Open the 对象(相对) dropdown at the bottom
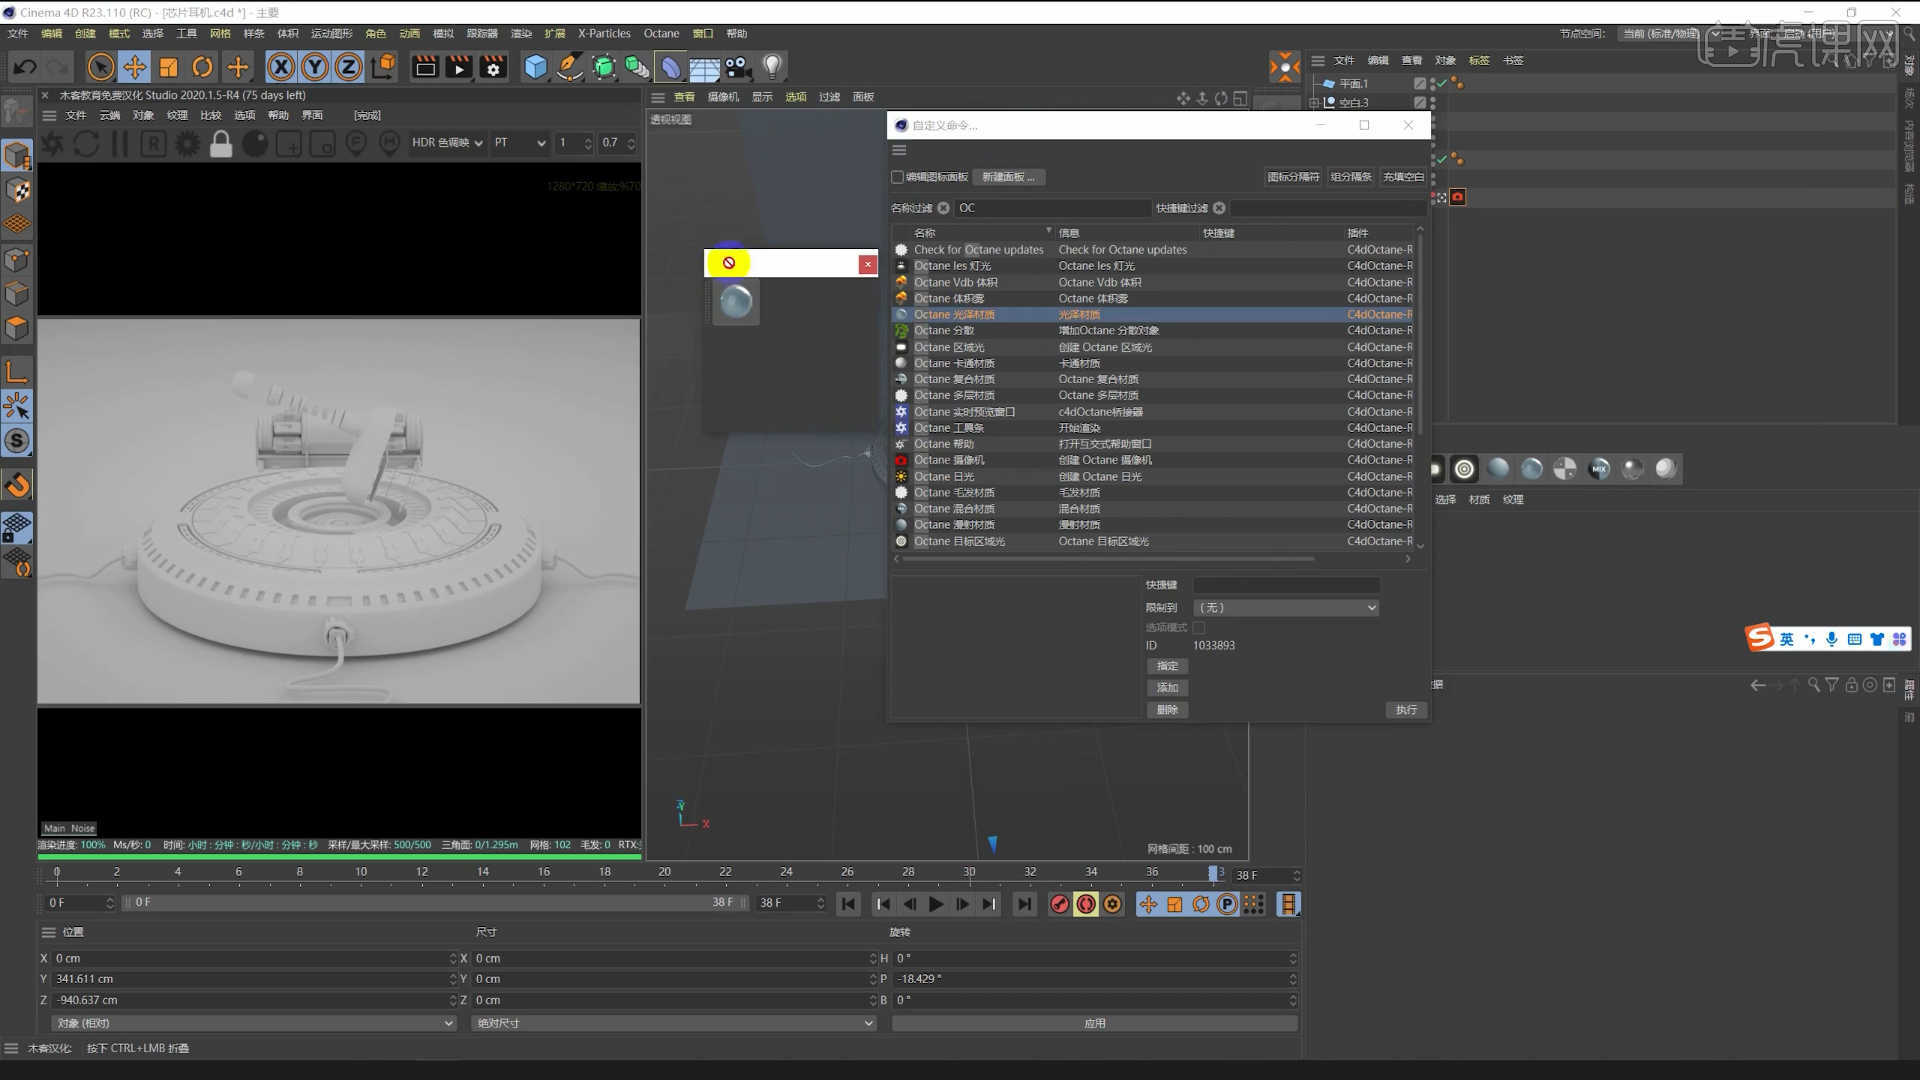 pyautogui.click(x=253, y=1023)
